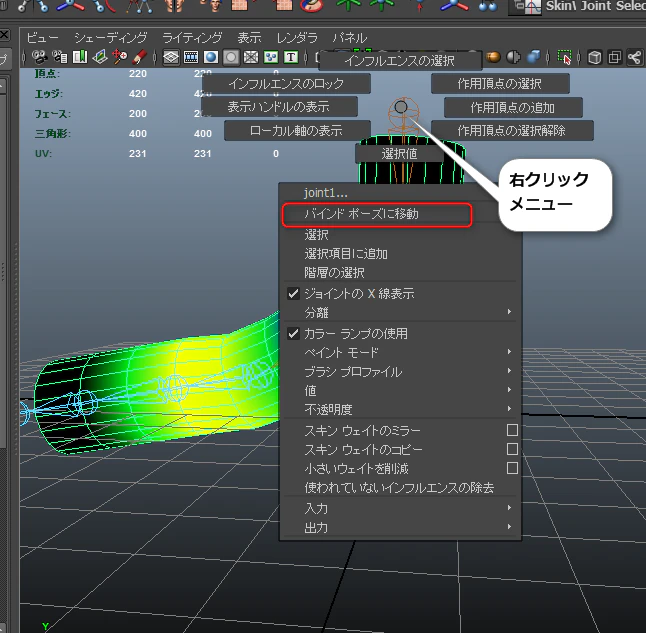The height and width of the screenshot is (633, 646).
Task: Click 選択 in the context menu
Action: click(398, 235)
